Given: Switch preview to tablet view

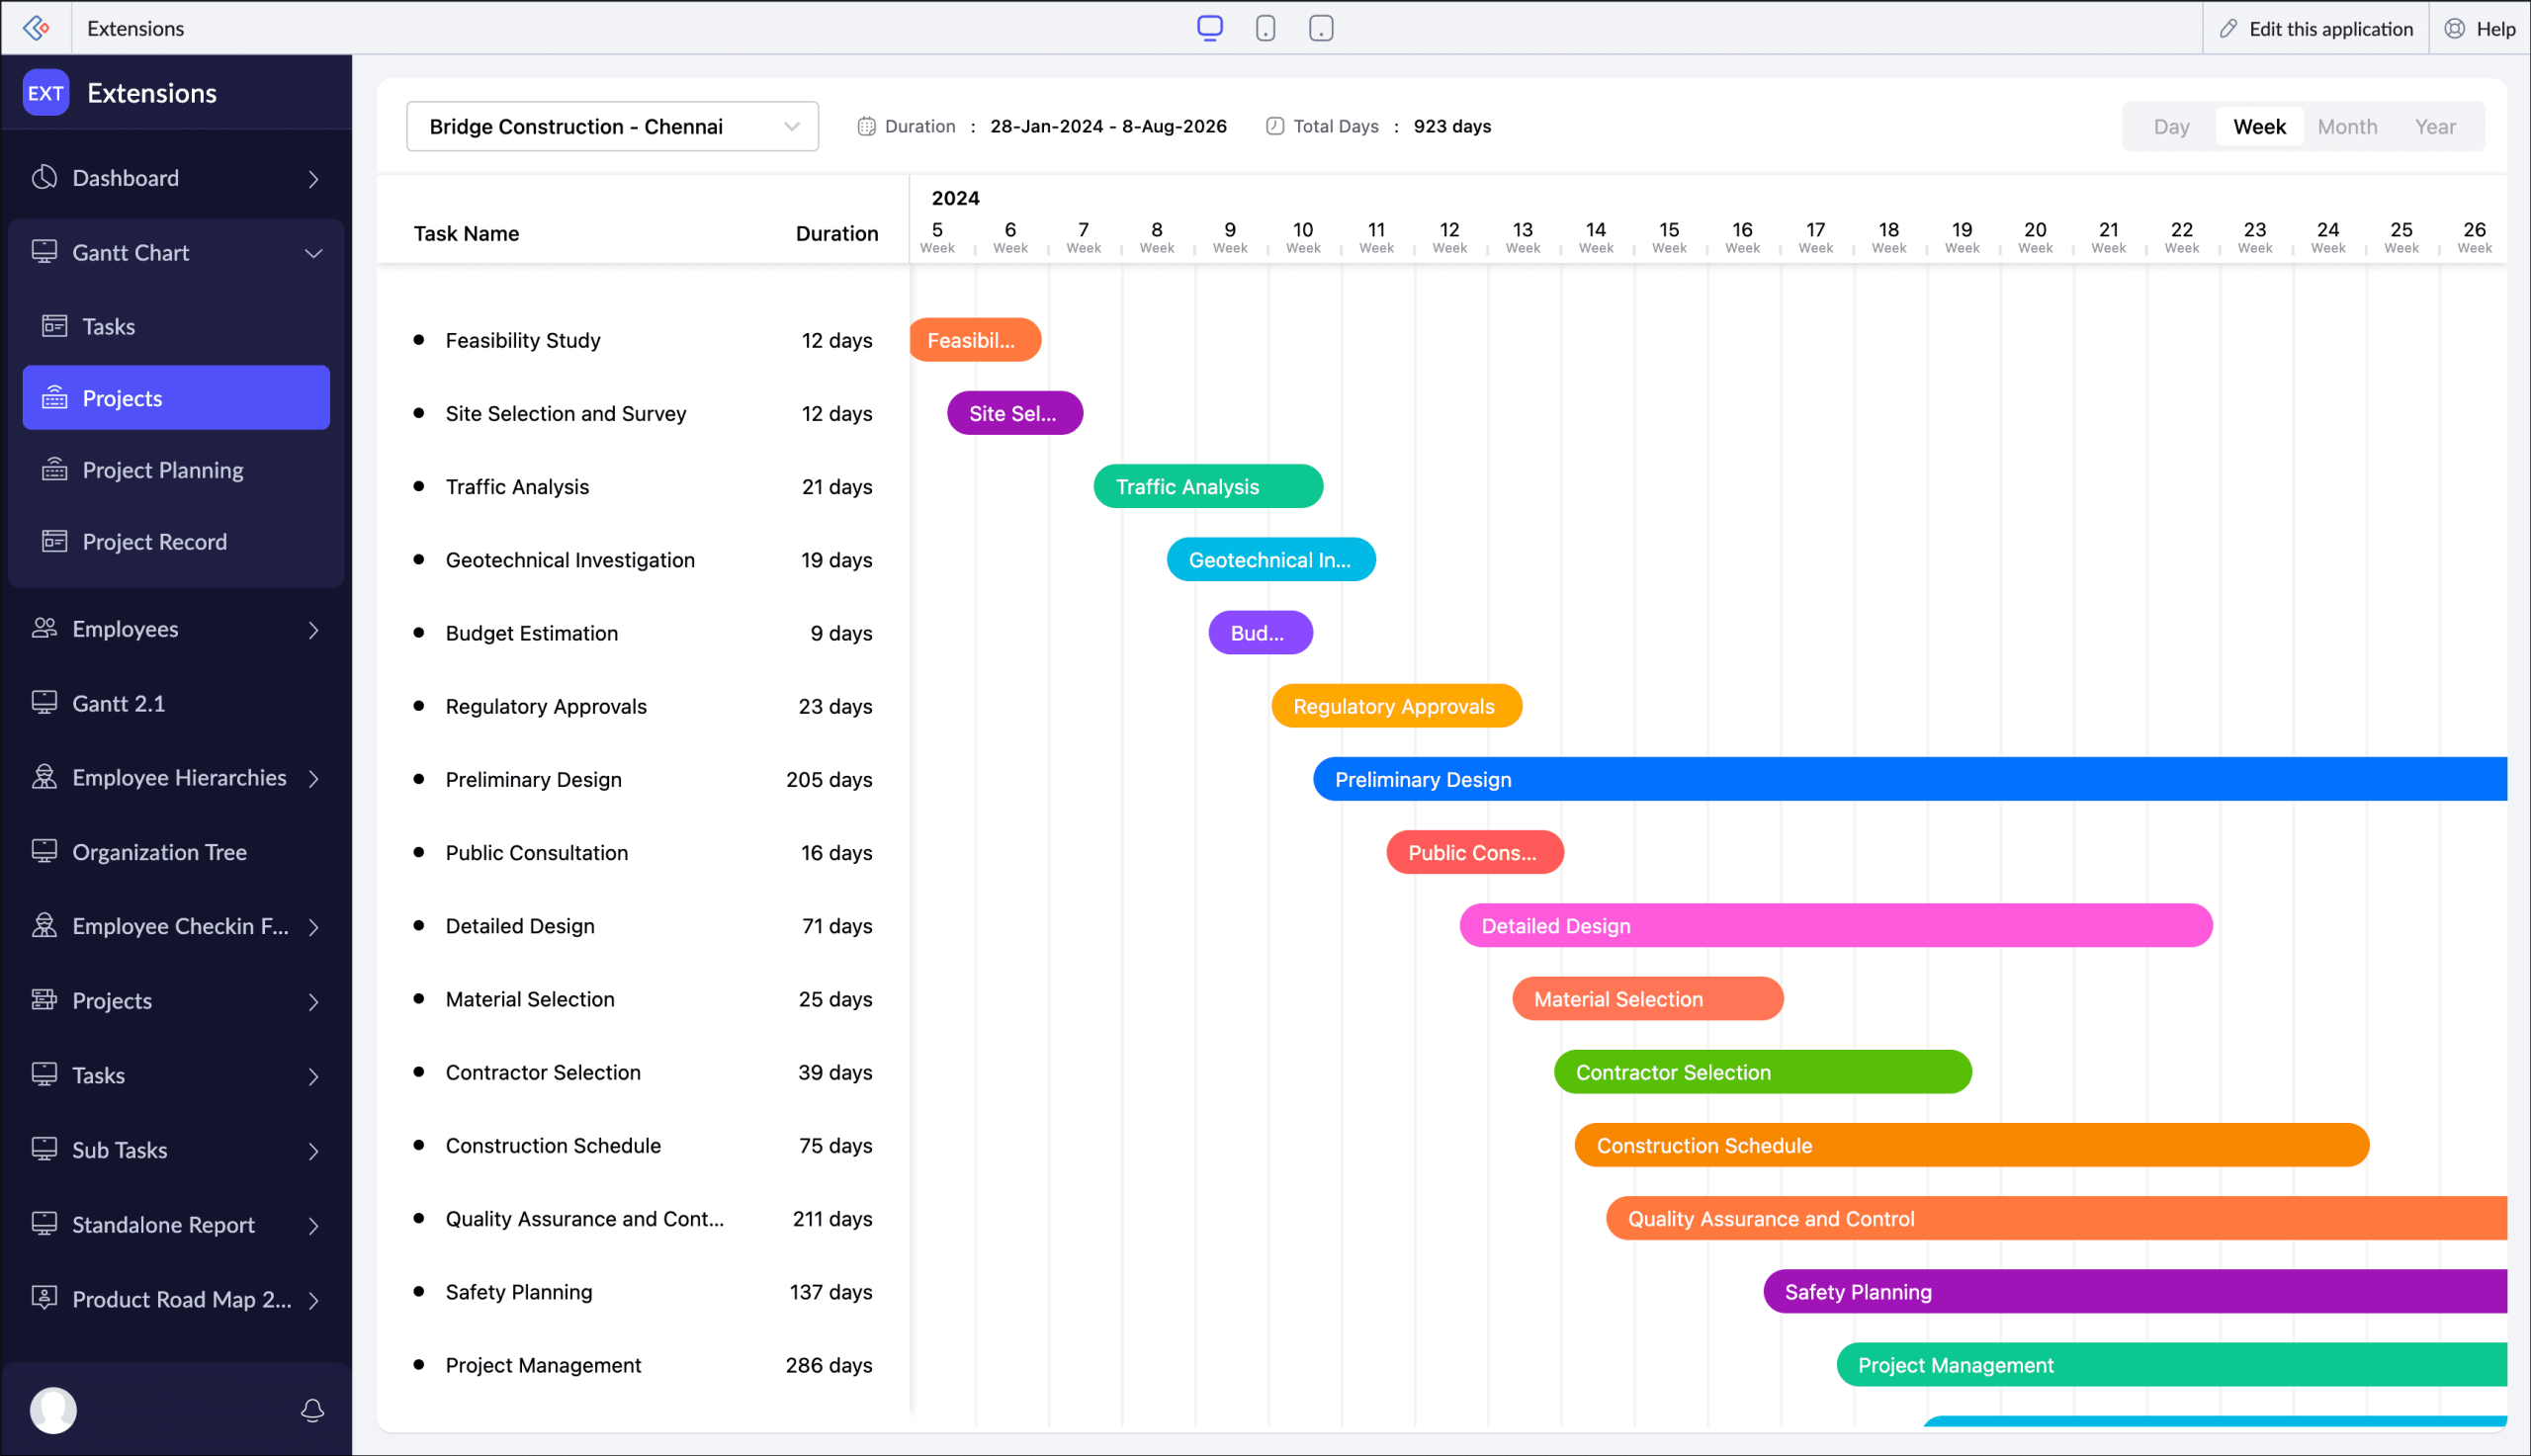Looking at the screenshot, I should tap(1320, 27).
